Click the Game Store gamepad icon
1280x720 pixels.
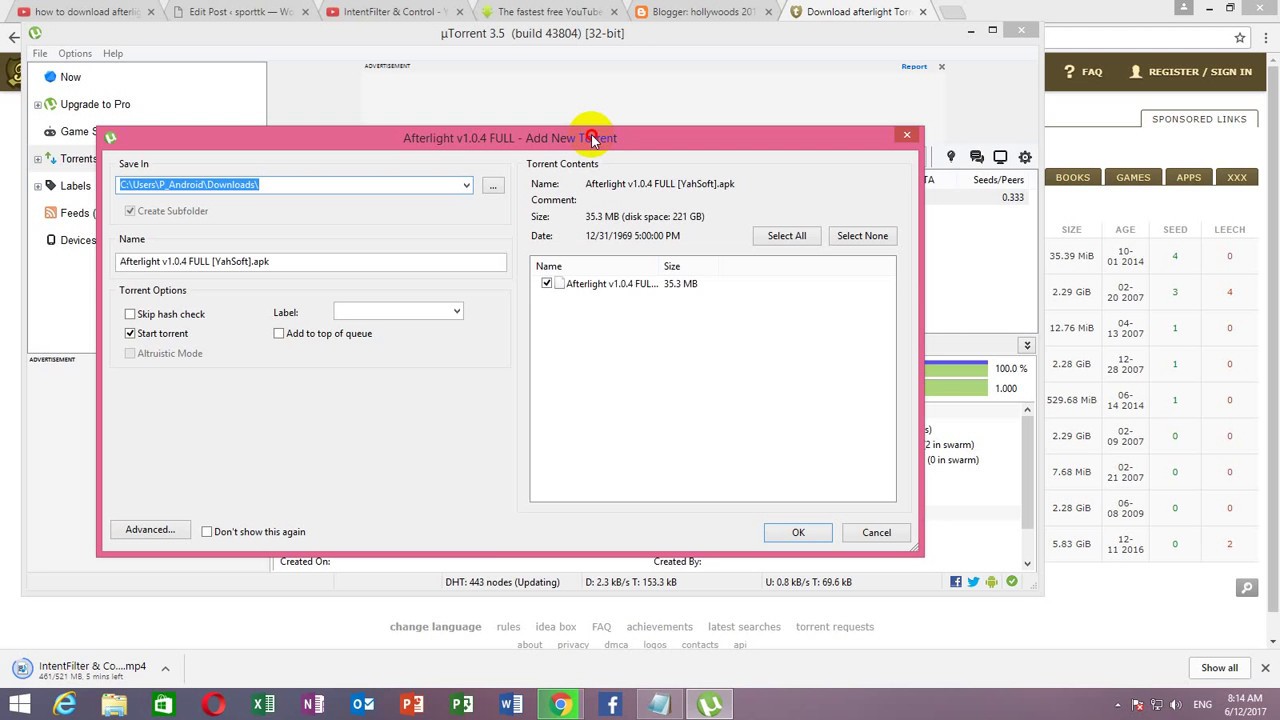[50, 131]
